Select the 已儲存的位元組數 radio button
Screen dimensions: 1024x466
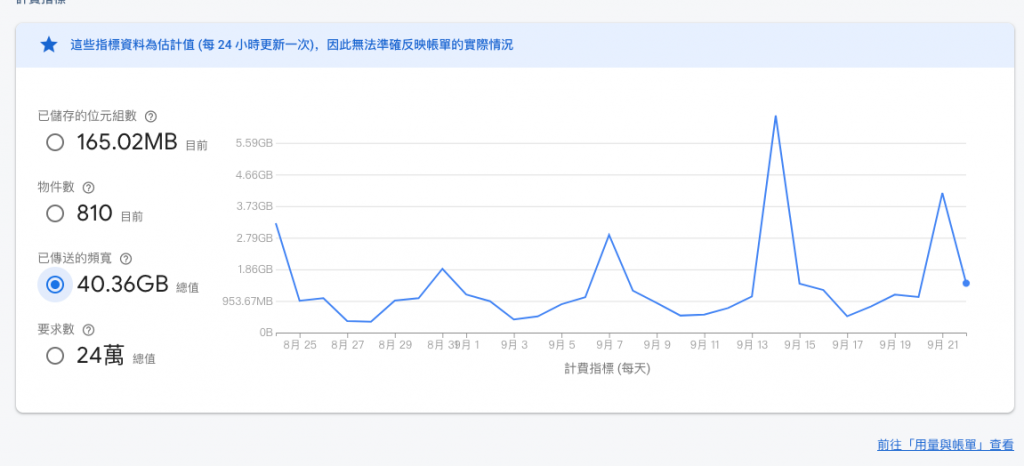coord(56,143)
